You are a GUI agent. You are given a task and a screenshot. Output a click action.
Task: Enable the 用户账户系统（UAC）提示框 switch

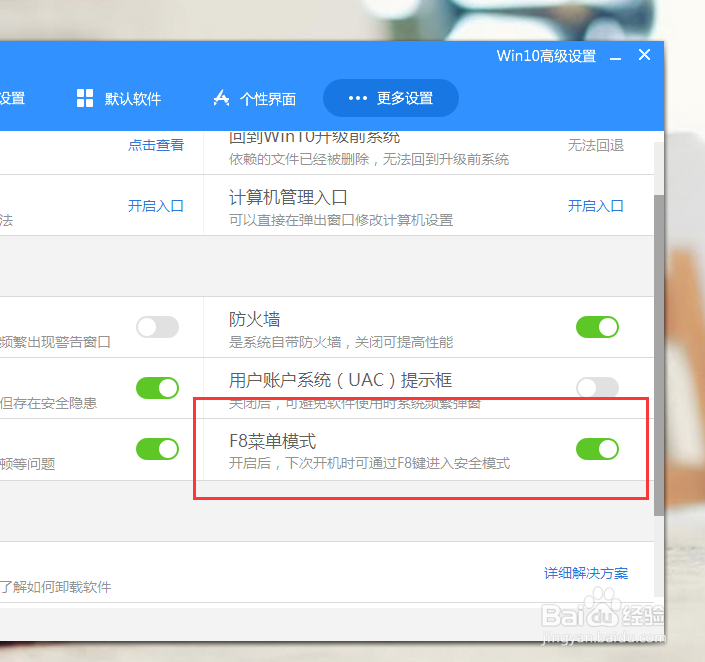(x=597, y=387)
